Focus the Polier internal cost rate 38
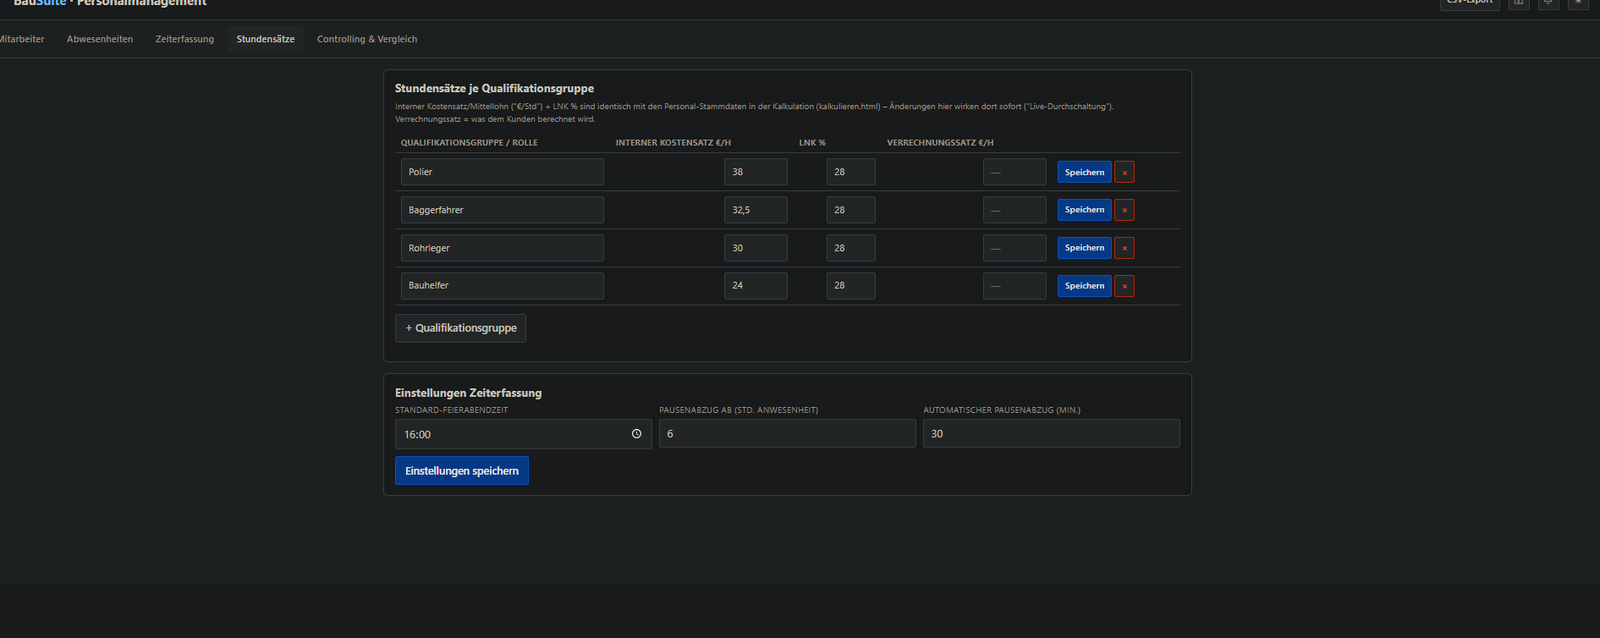The height and width of the screenshot is (638, 1600). coord(756,172)
